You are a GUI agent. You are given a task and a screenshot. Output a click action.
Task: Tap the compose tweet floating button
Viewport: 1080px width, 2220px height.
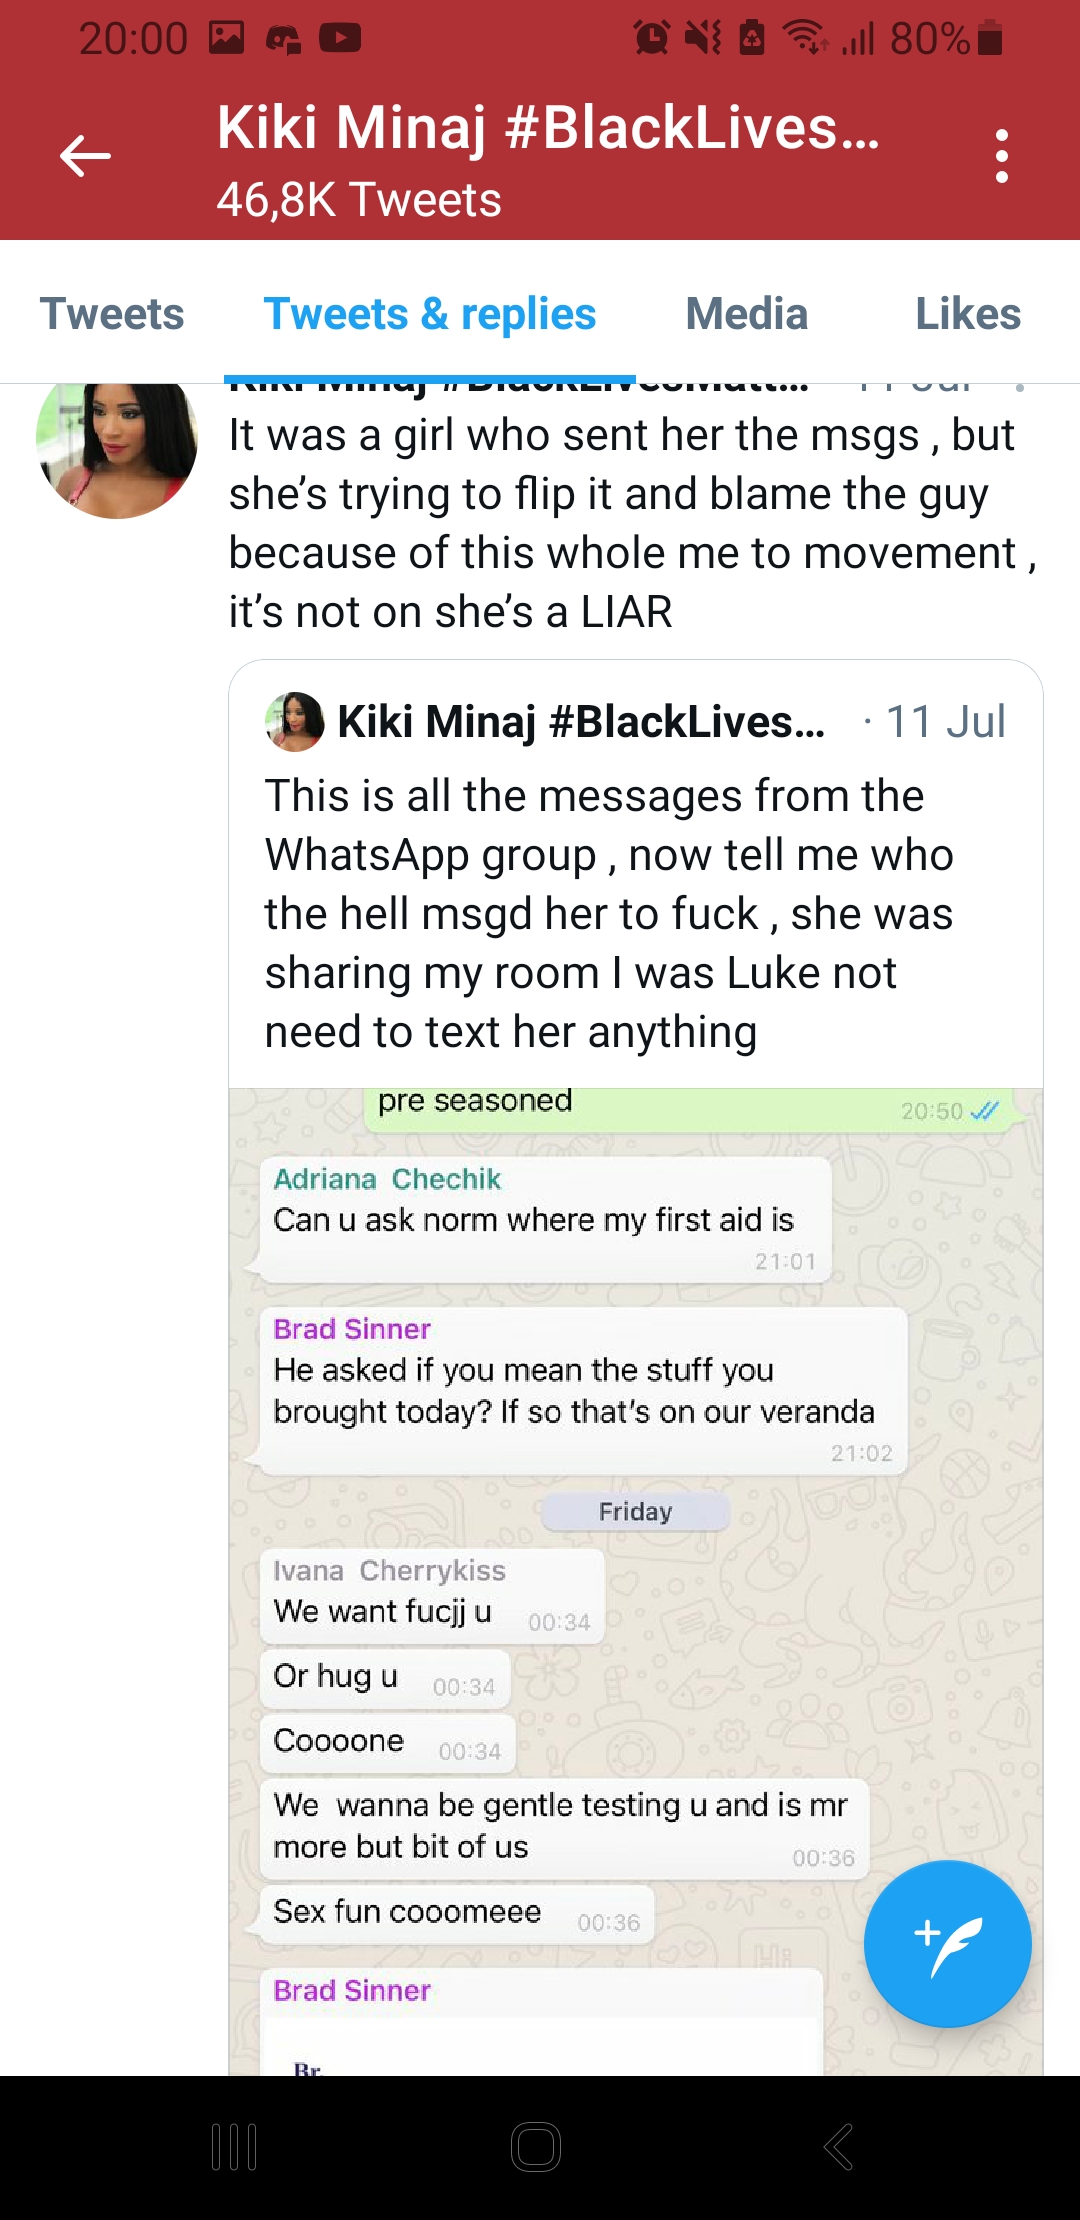[946, 1944]
